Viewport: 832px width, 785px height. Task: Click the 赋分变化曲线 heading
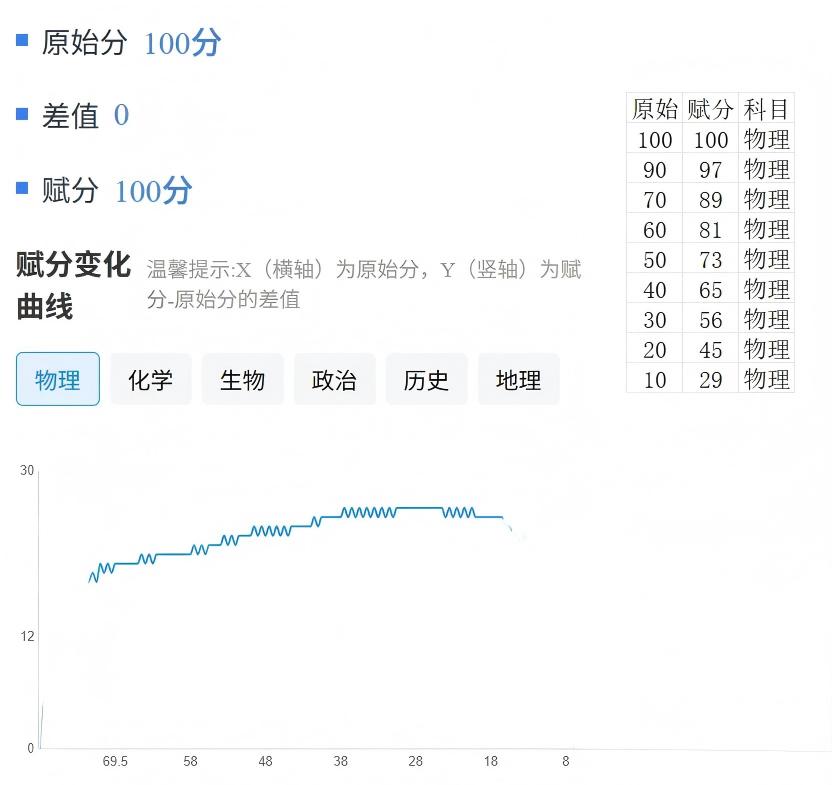73,286
